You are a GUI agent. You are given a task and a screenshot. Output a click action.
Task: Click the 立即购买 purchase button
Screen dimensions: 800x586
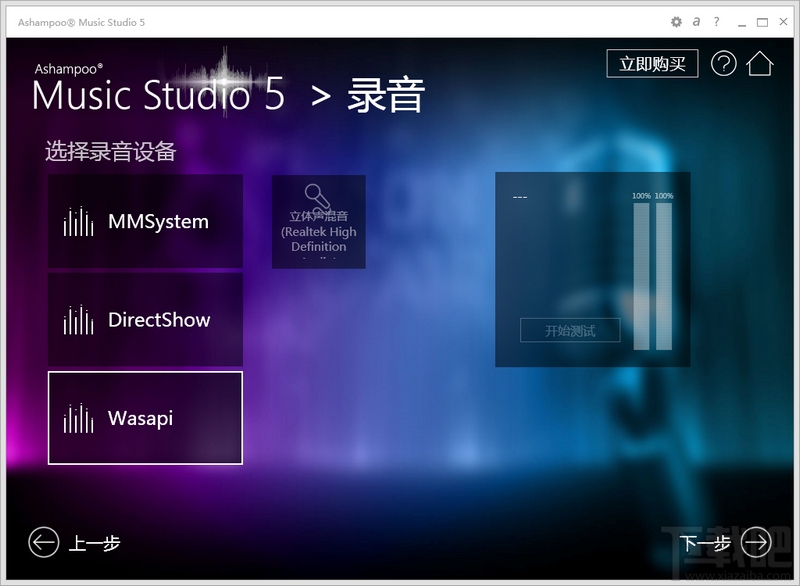pos(652,63)
